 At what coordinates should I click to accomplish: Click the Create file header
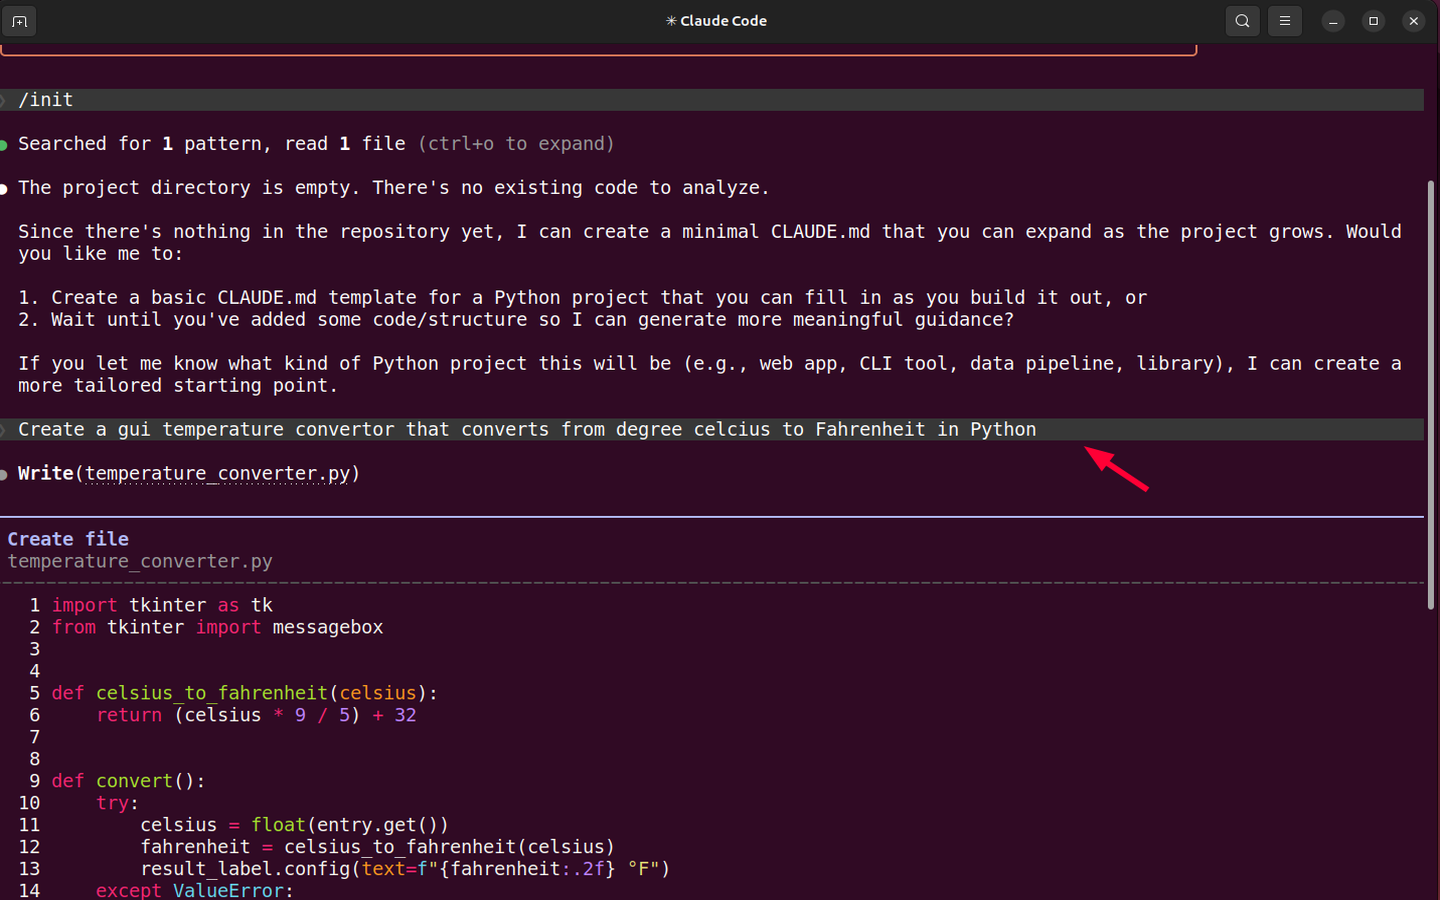[x=67, y=538]
